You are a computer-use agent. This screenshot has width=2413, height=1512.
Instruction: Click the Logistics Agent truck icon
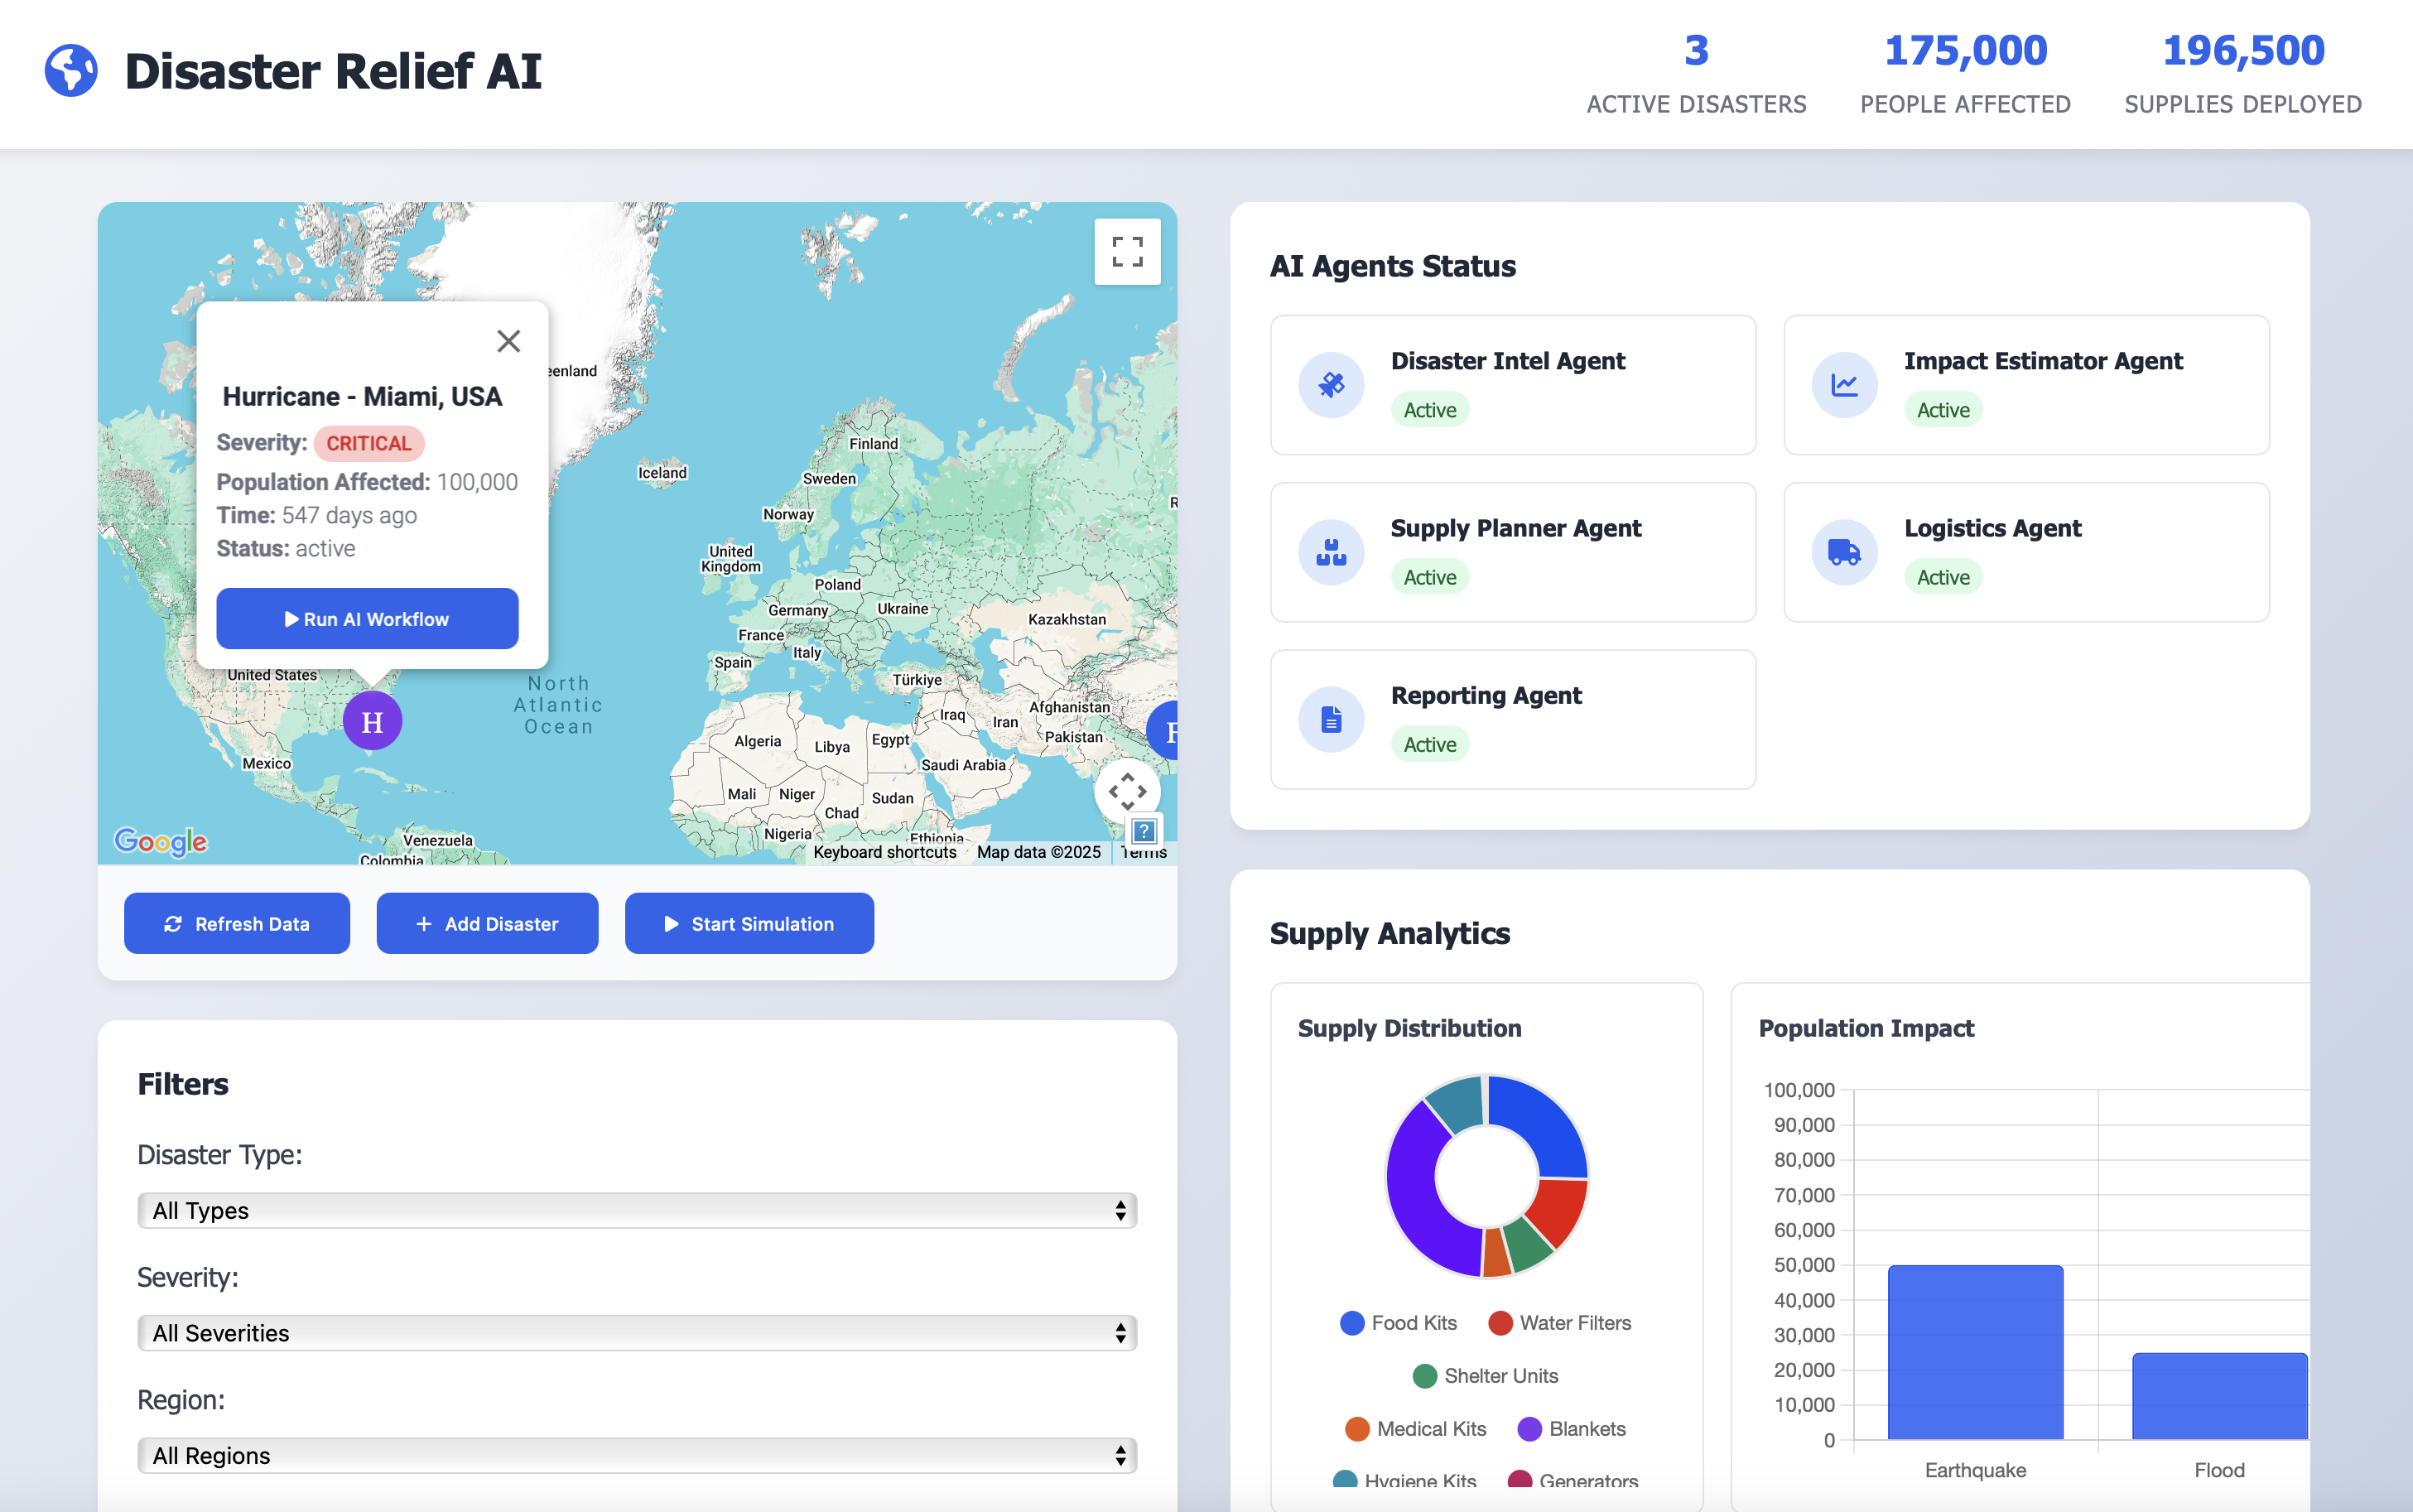coord(1844,552)
